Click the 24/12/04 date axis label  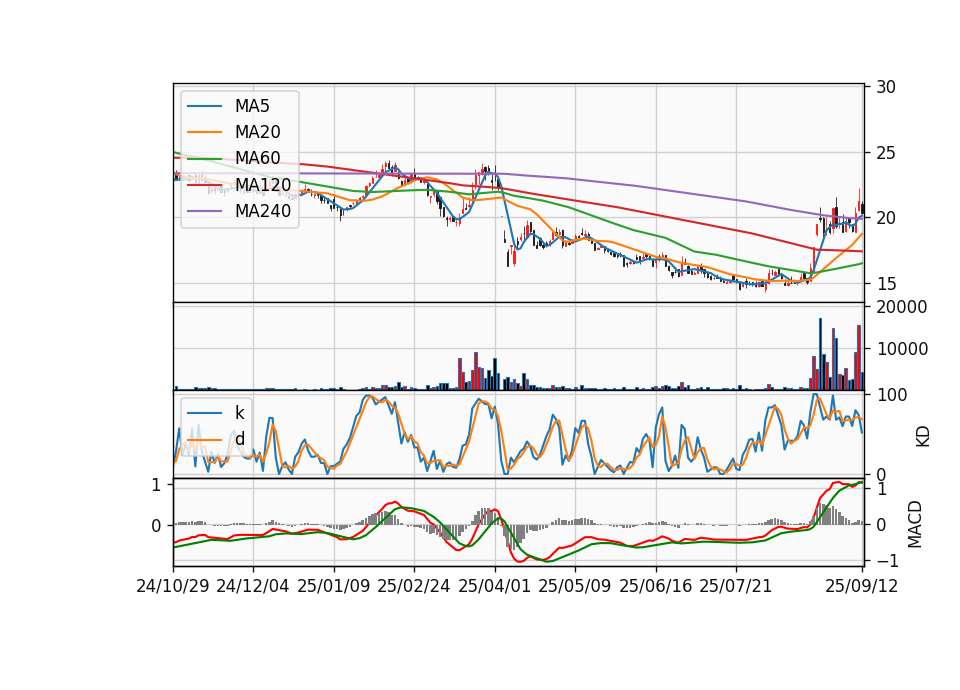[x=253, y=586]
